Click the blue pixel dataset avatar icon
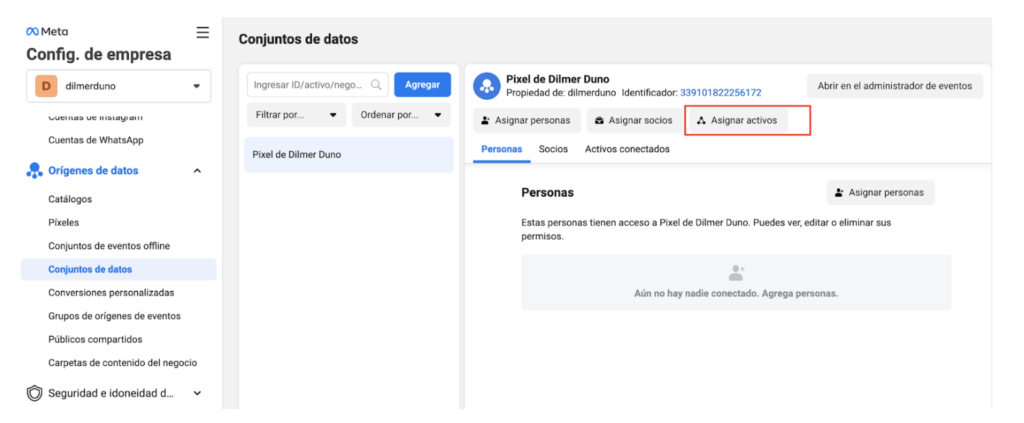The height and width of the screenshot is (423, 1024). [x=487, y=86]
